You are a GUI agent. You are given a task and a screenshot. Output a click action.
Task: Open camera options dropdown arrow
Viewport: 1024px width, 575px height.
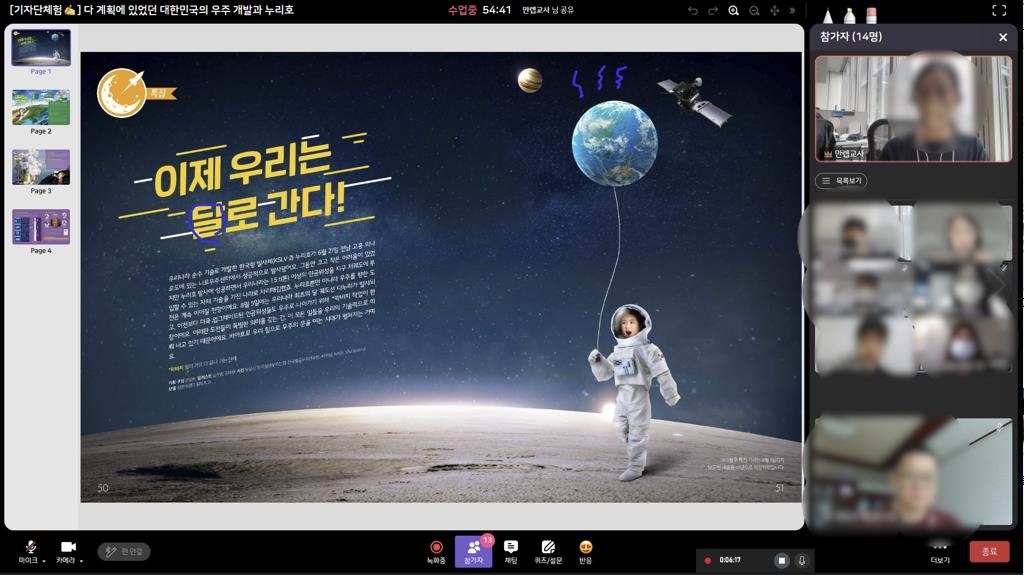click(81, 561)
